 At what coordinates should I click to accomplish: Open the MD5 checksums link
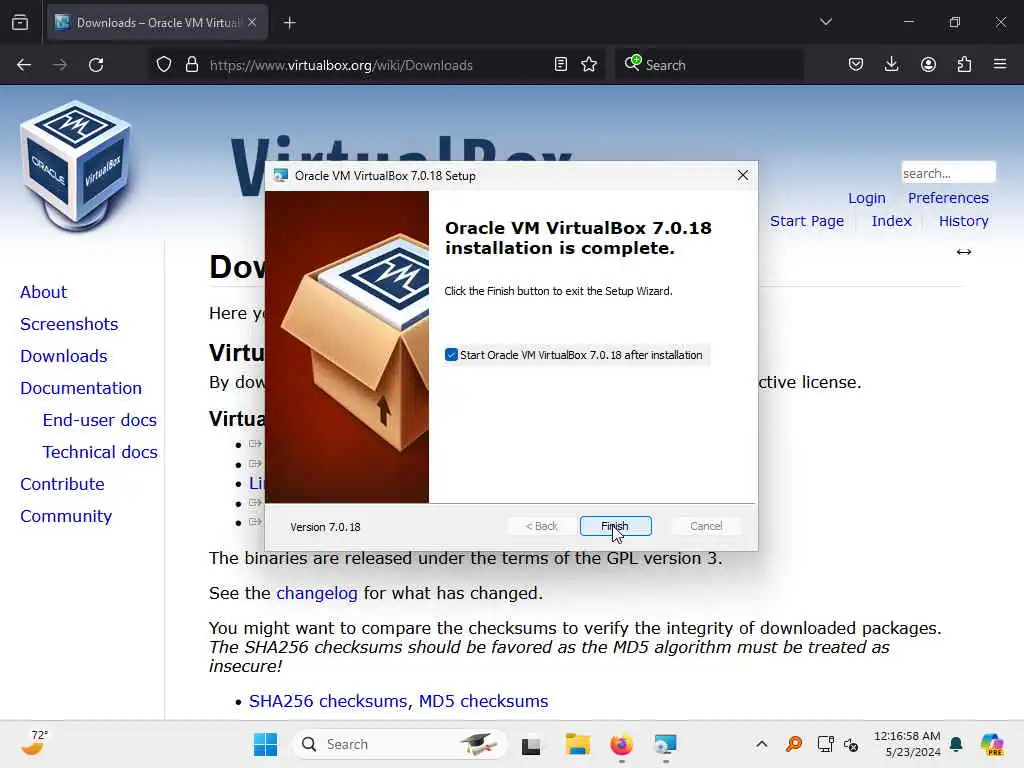tap(483, 701)
